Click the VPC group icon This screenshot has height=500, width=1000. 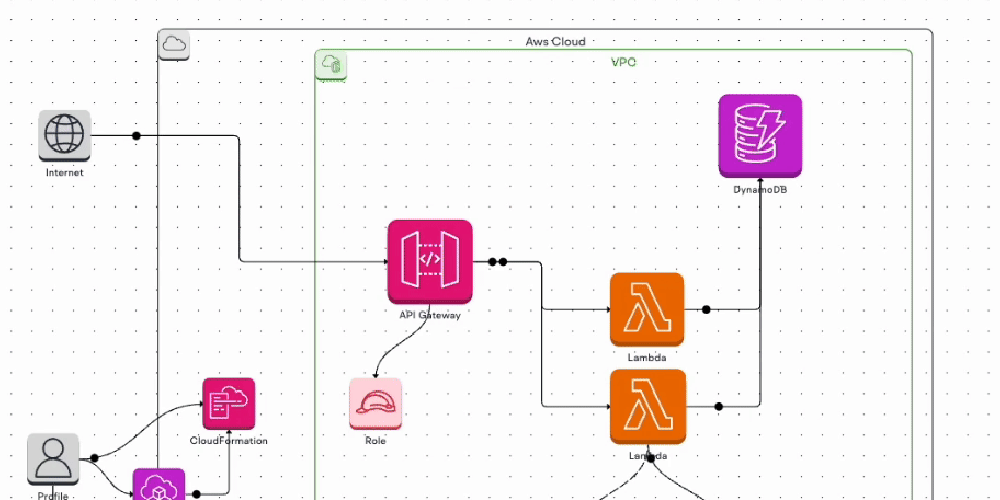pos(331,65)
